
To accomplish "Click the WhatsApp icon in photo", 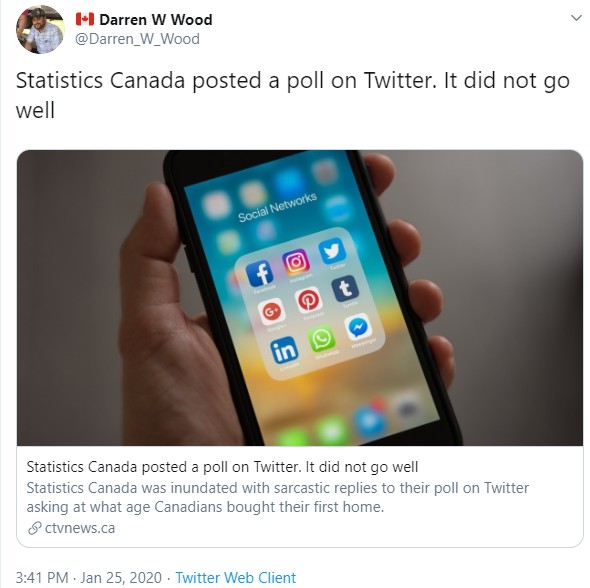I will click(x=322, y=339).
